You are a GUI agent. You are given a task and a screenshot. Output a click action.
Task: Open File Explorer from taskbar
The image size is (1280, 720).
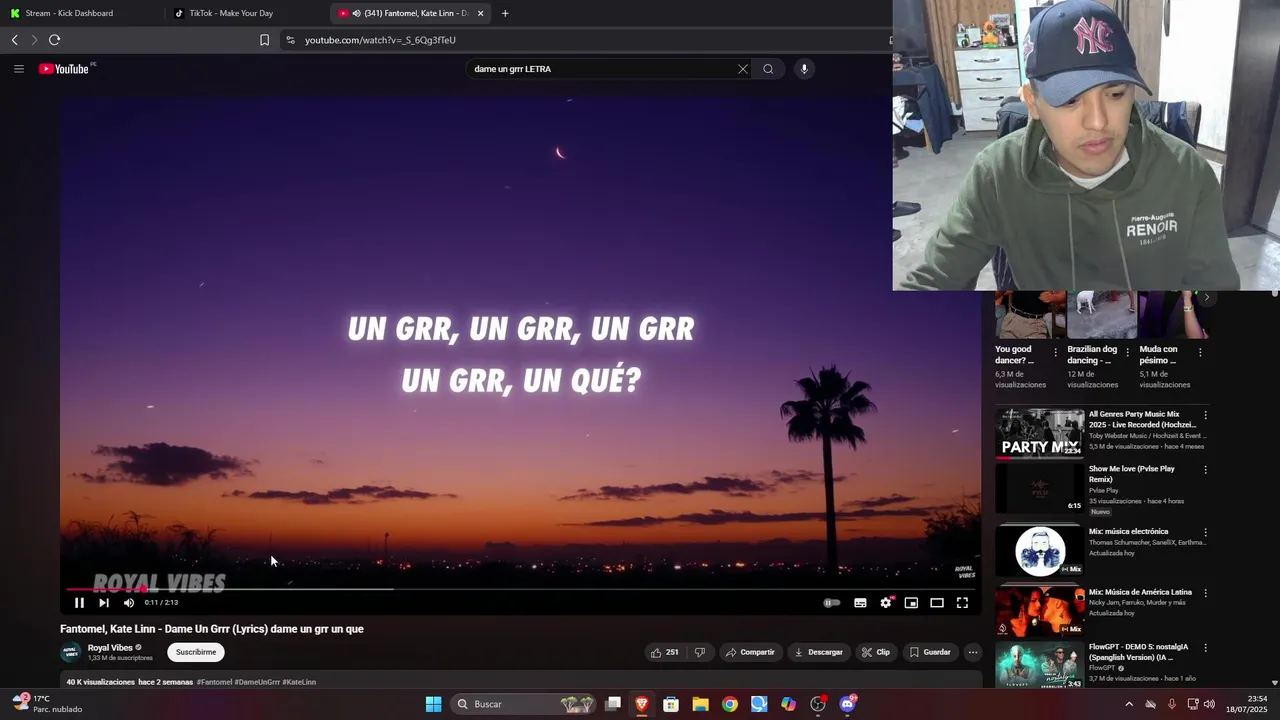(701, 704)
